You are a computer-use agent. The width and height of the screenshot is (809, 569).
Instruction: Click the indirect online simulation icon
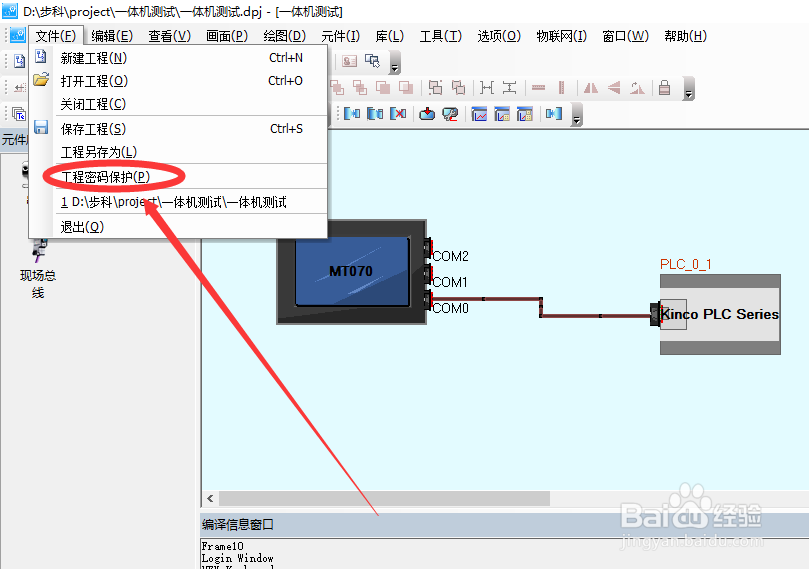point(502,113)
